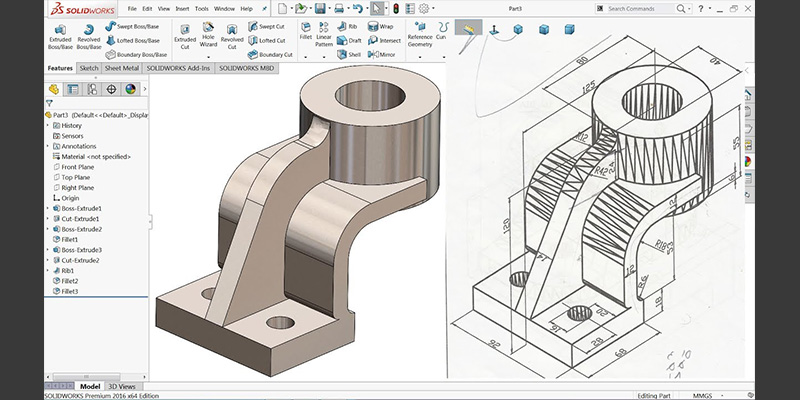Click the Boundary Boss/Base tool
800x400 pixels.
click(136, 55)
